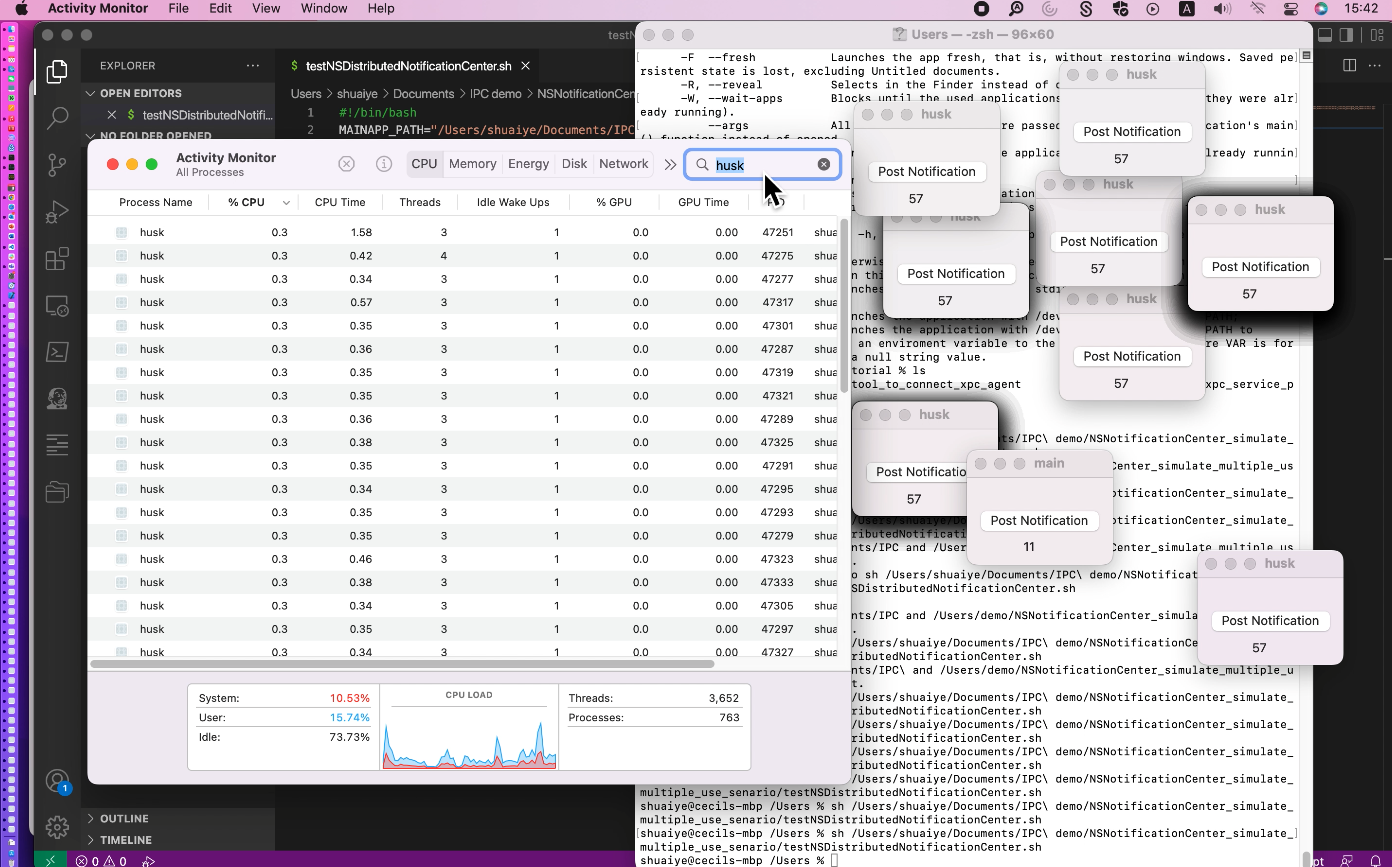Click the VS Code notifications bell

pos(1376,860)
